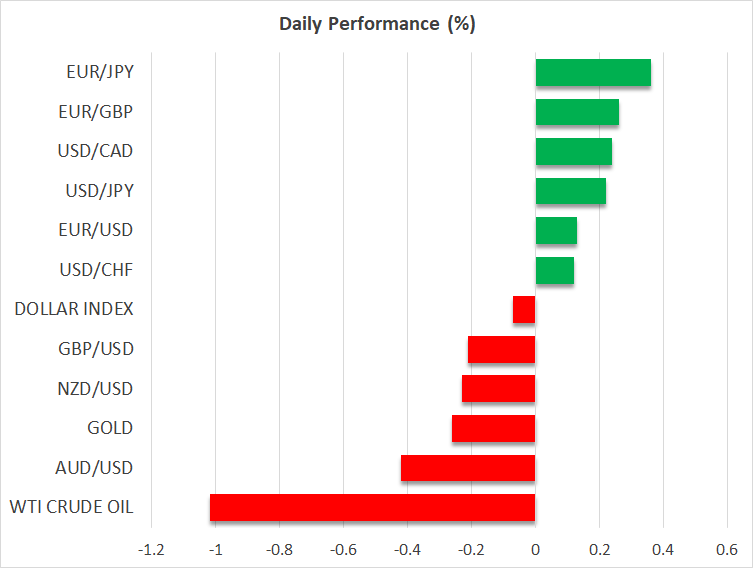Select the long WTI CRUDE OIL bar

click(x=373, y=508)
